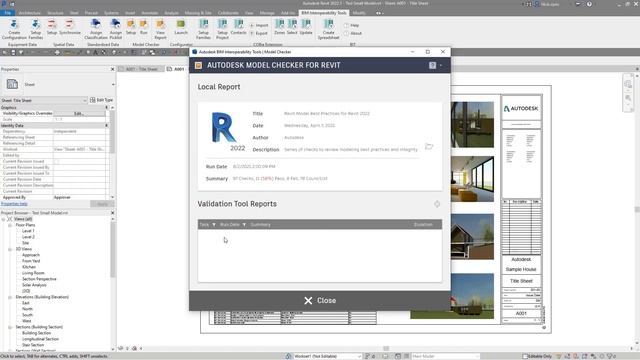Select Solar Analysis view in browser
Viewport: 640px width, 360px height.
(34, 285)
